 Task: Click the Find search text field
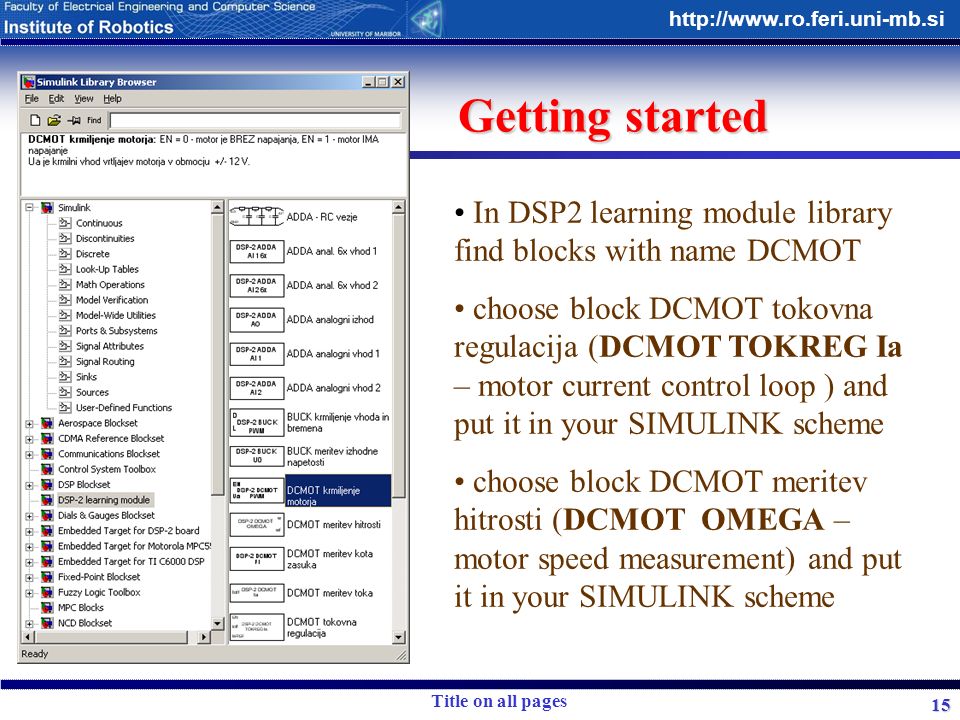coord(255,120)
